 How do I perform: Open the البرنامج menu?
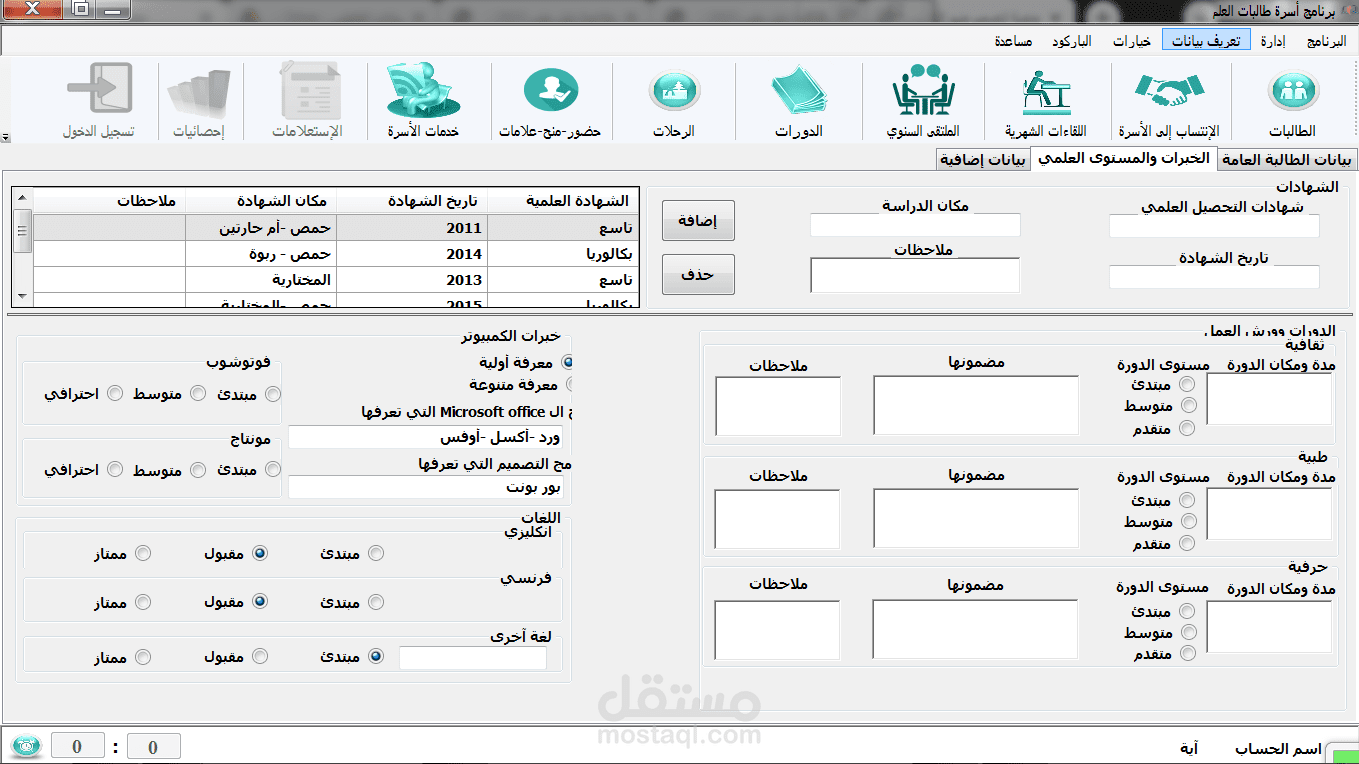click(x=1326, y=41)
